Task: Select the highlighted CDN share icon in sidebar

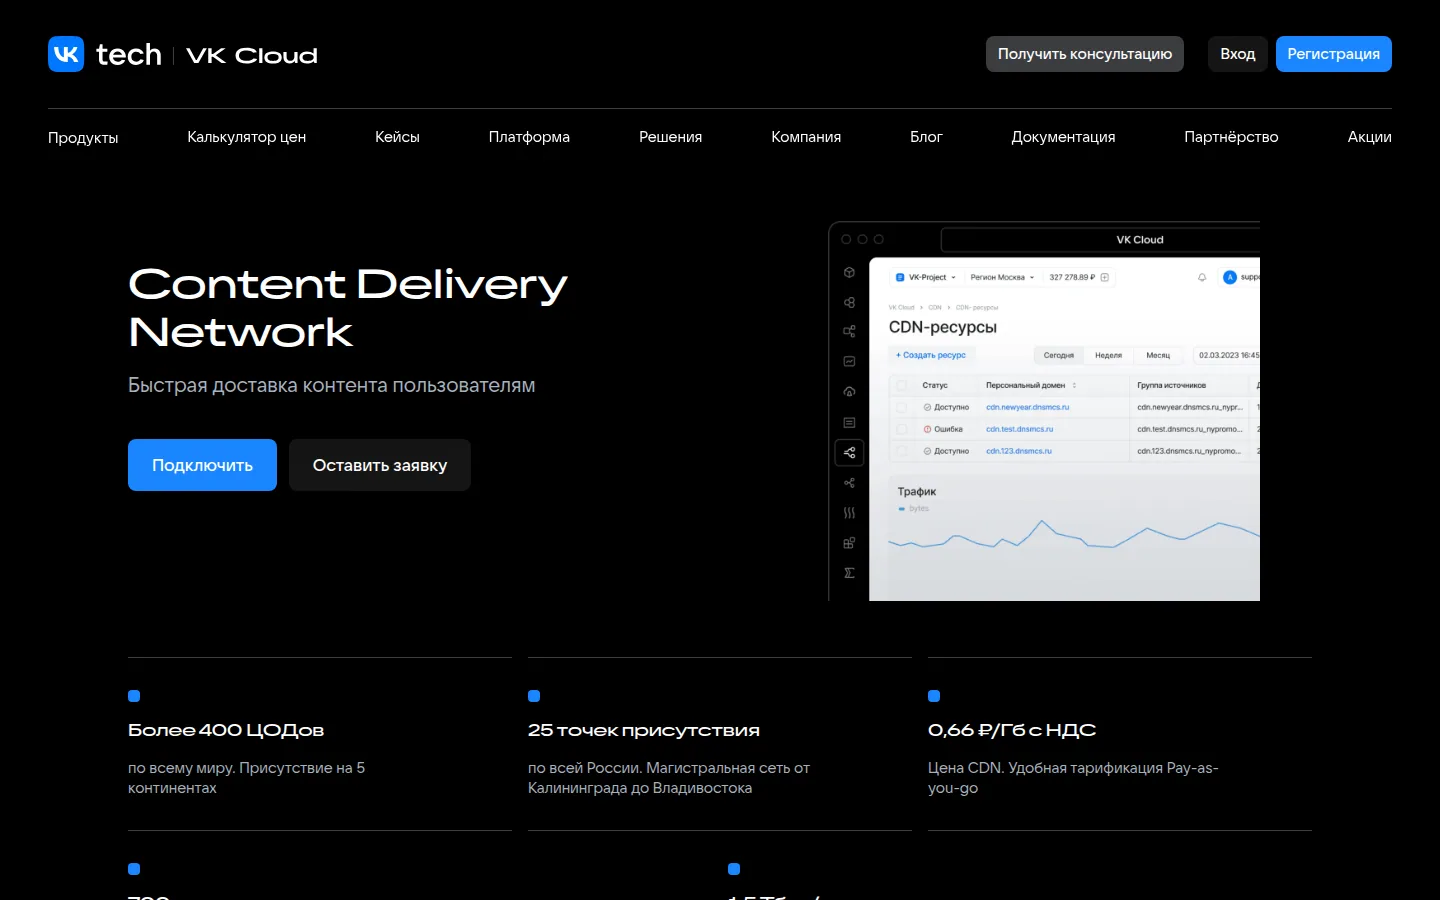Action: point(849,453)
